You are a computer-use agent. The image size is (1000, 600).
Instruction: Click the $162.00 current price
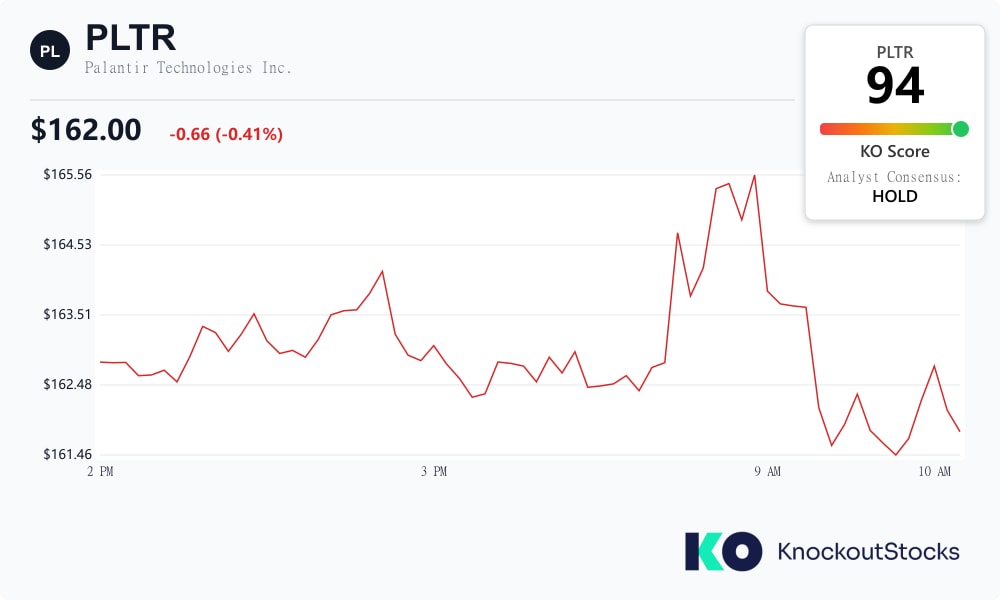tap(86, 130)
